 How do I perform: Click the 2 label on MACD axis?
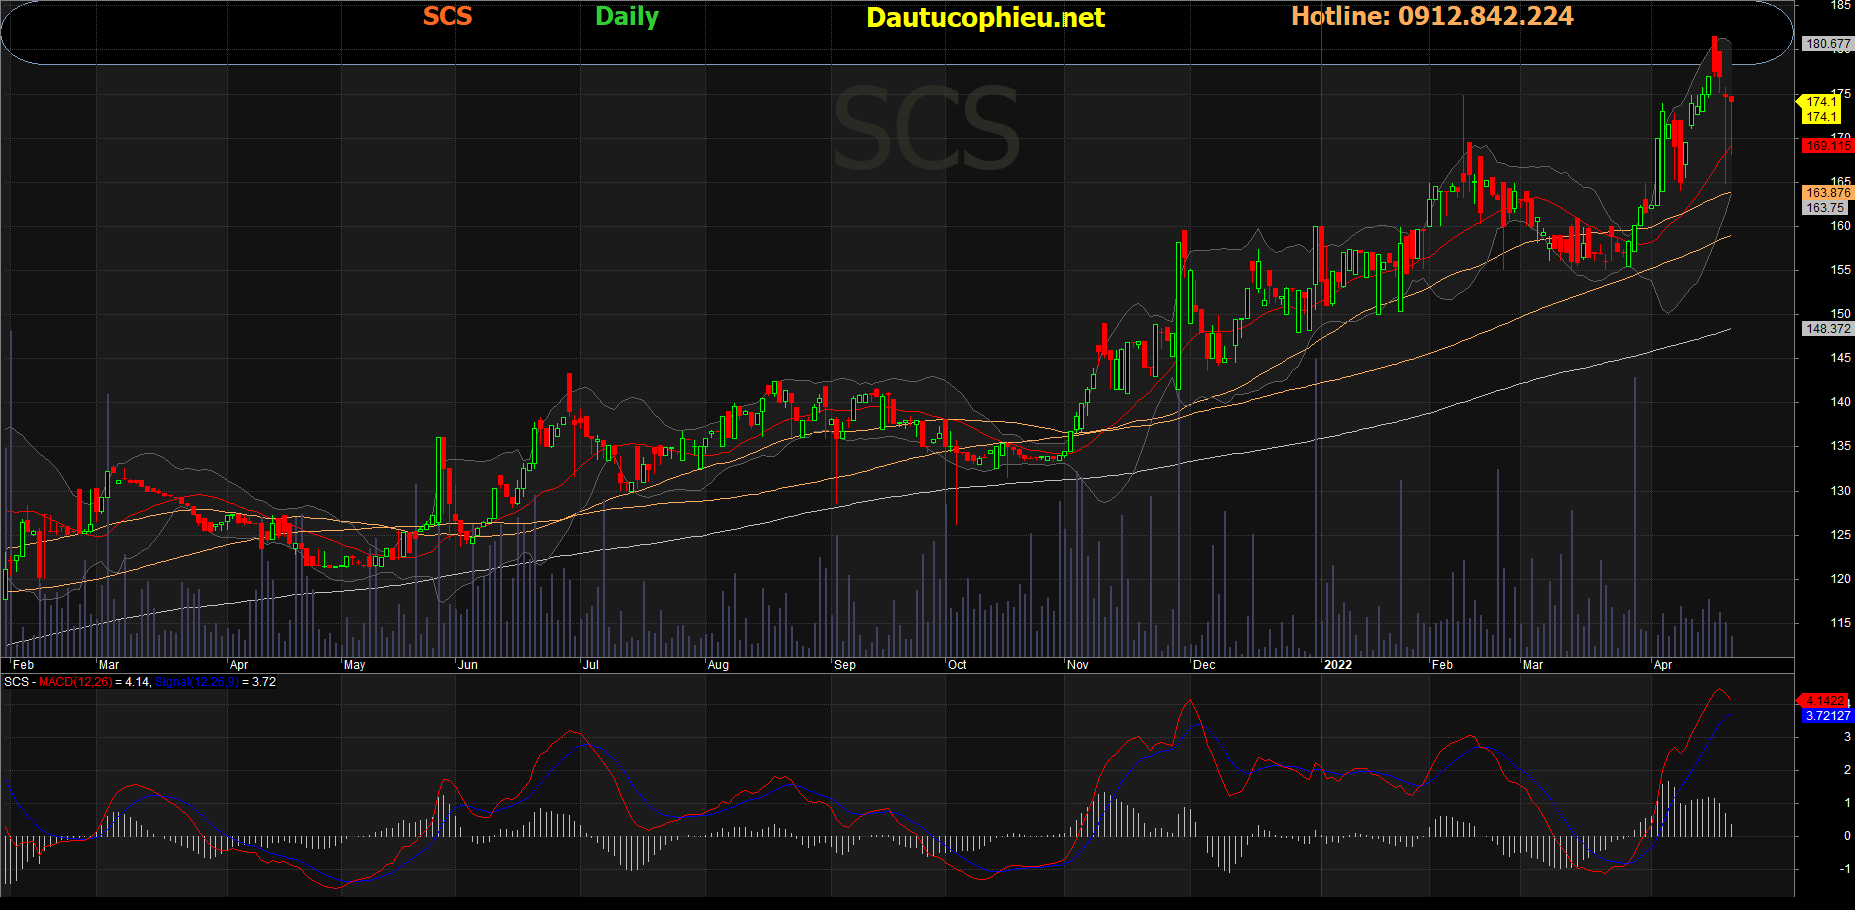tap(1847, 770)
